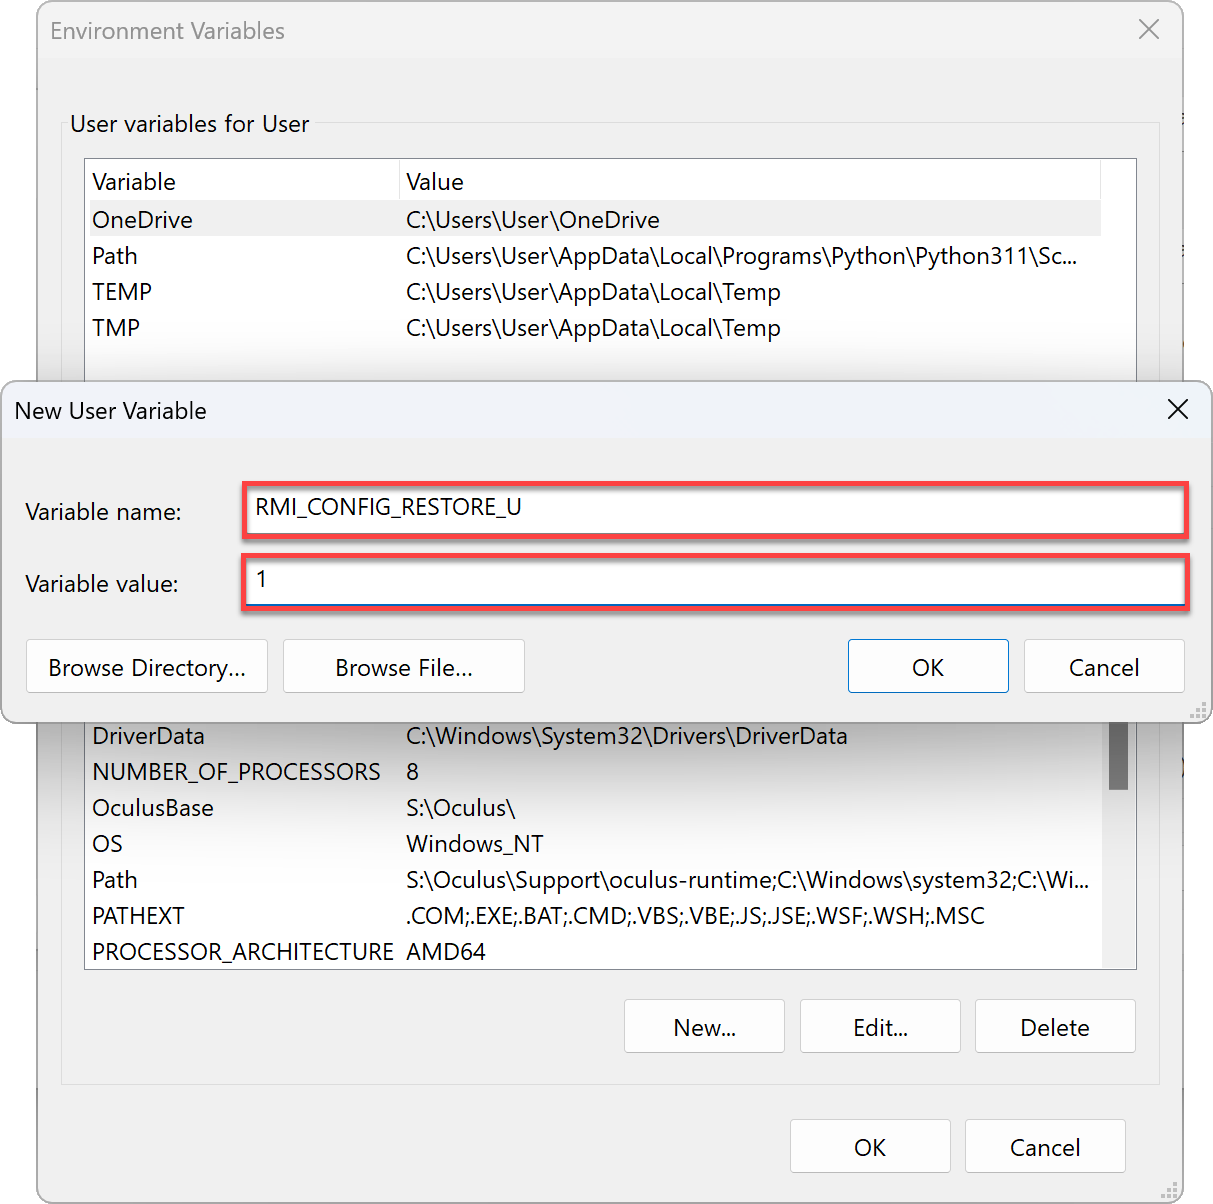The image size is (1213, 1204).
Task: Click Cancel at the bottom of Environment Variables
Action: pyautogui.click(x=1044, y=1146)
